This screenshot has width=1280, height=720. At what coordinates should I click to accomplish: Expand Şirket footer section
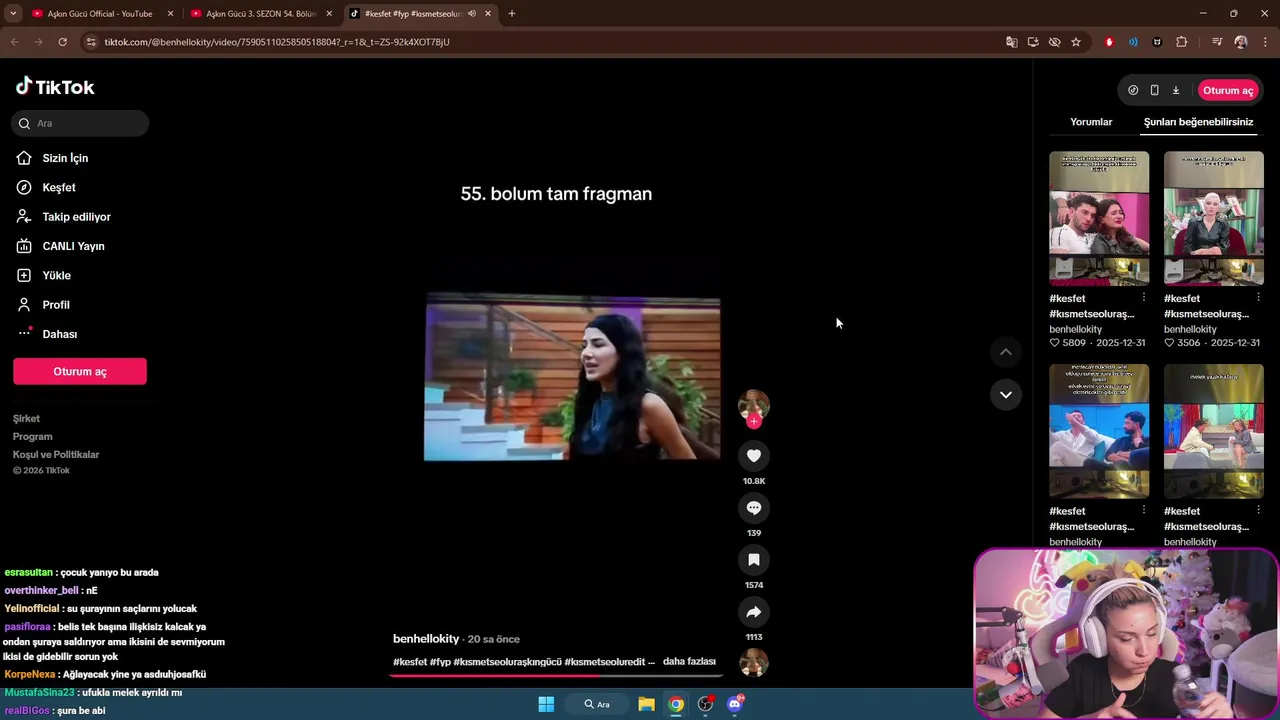tap(26, 419)
